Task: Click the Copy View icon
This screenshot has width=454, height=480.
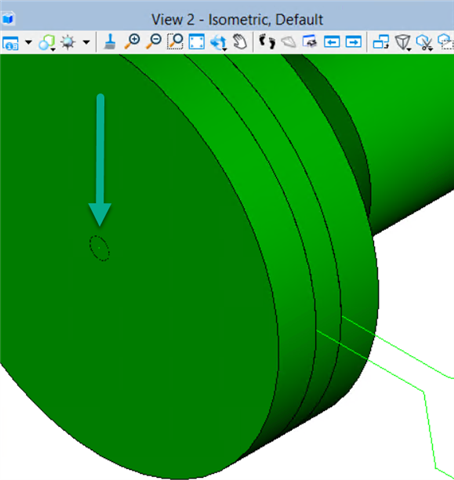Action: [x=381, y=42]
